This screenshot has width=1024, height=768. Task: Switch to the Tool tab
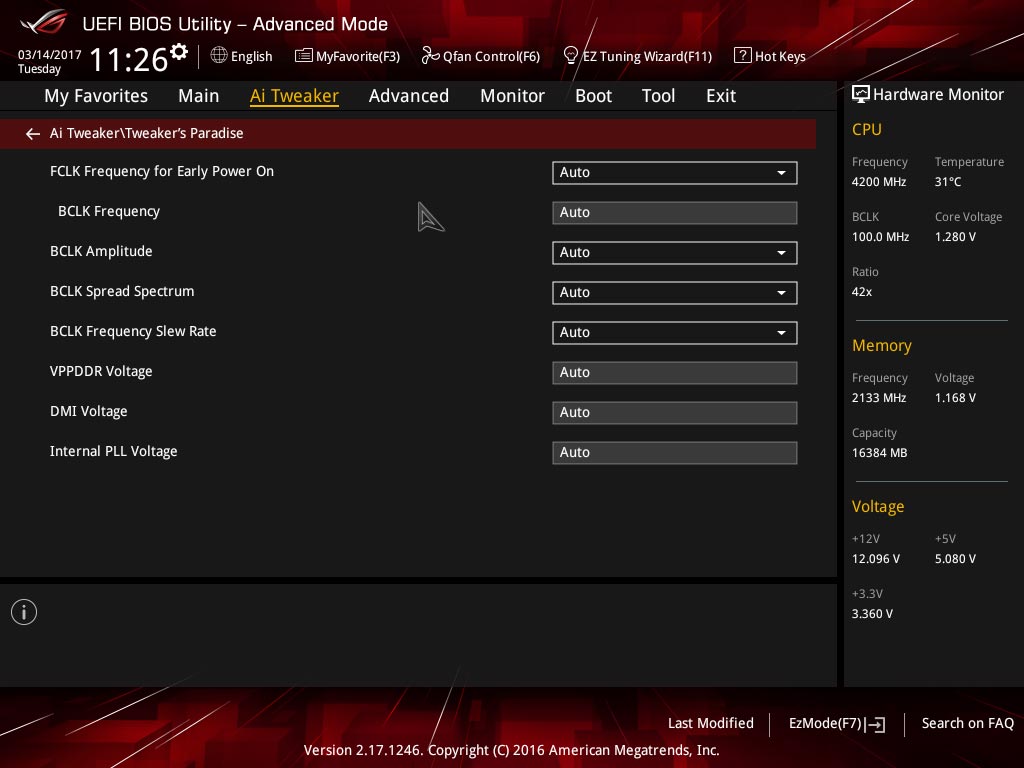[x=658, y=96]
